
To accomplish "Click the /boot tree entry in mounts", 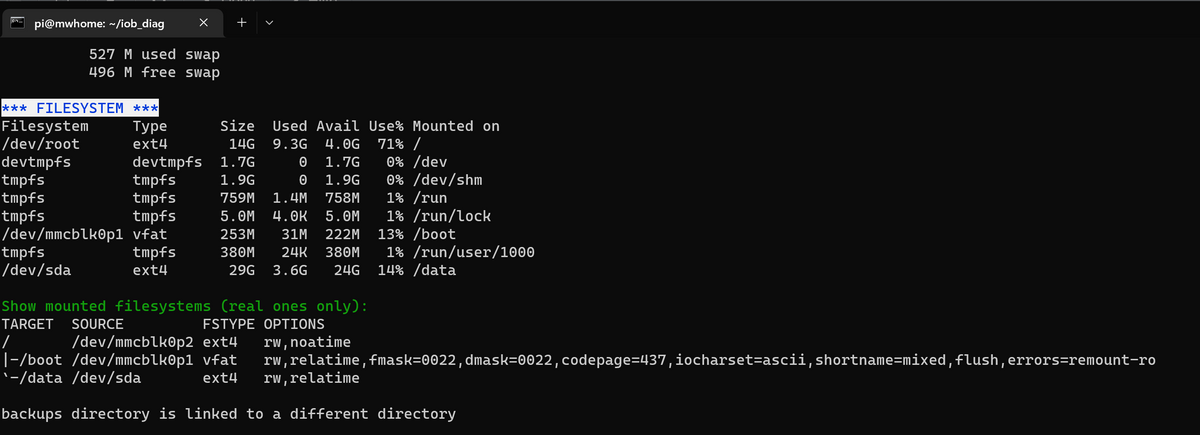I will pos(31,360).
